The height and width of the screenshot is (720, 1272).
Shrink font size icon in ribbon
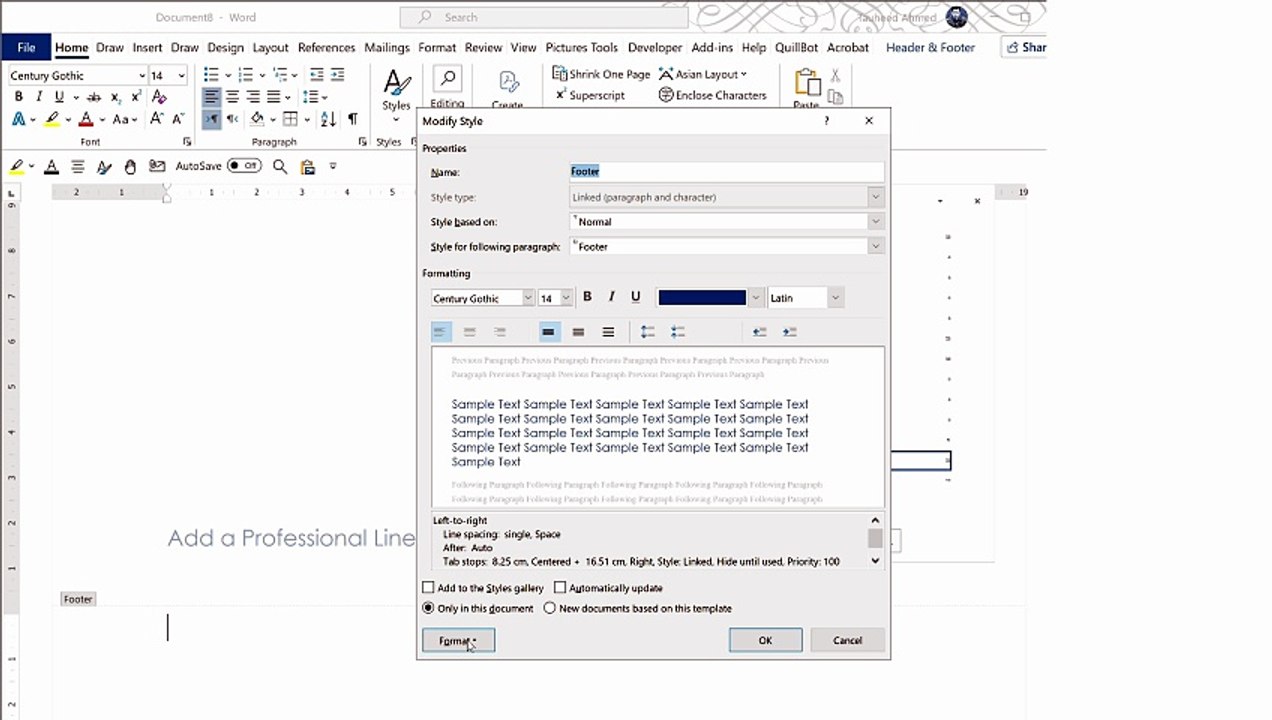click(178, 119)
